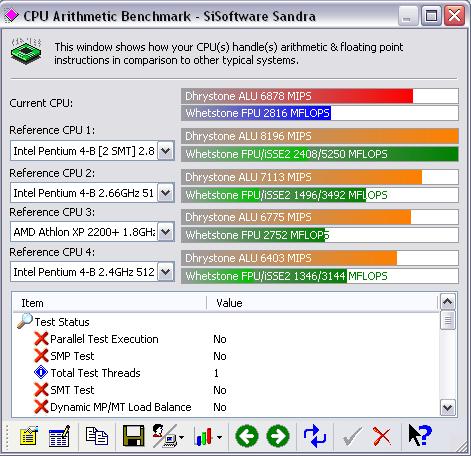
Task: Click the Whetstone FPU 2752 MFLOPS bar
Action: [x=320, y=235]
